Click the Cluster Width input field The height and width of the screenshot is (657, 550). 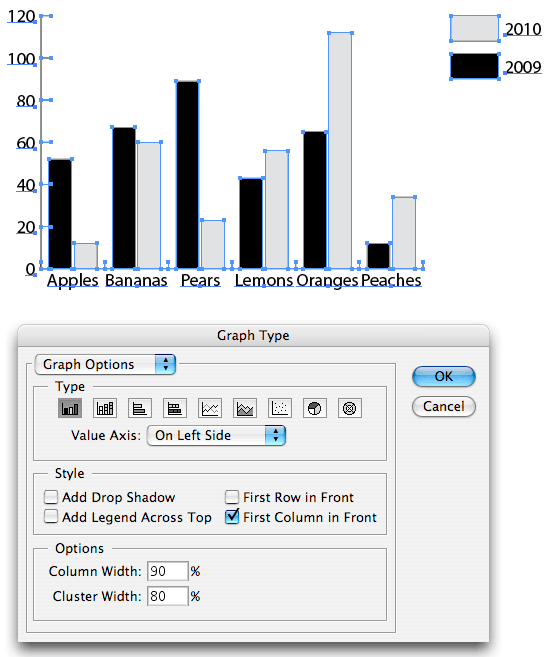pyautogui.click(x=168, y=596)
